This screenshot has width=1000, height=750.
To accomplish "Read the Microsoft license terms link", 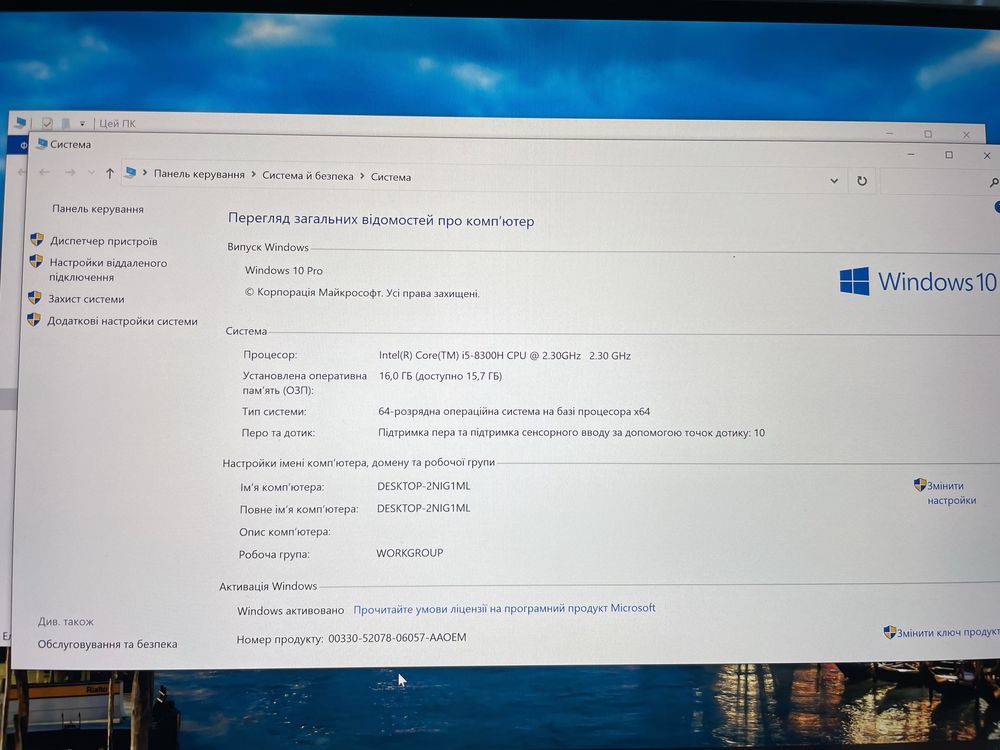I will [504, 608].
